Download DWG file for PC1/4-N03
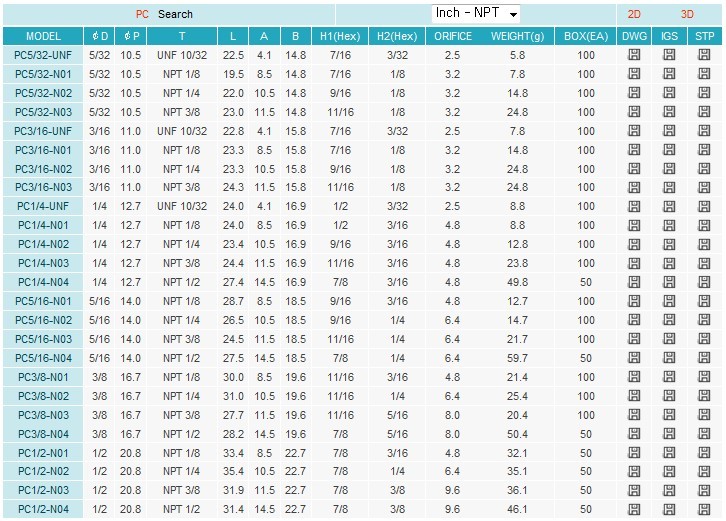 [x=634, y=263]
